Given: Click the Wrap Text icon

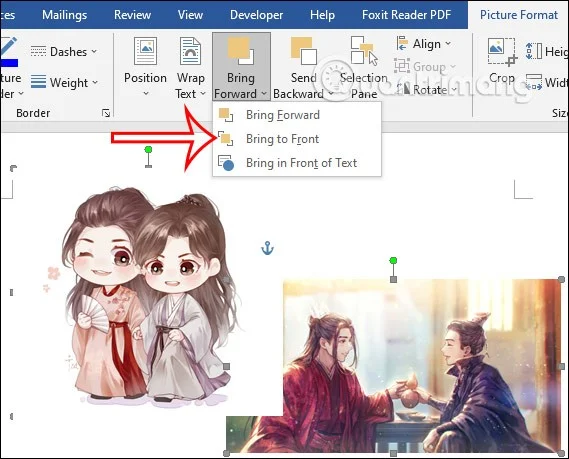Looking at the screenshot, I should coord(190,51).
